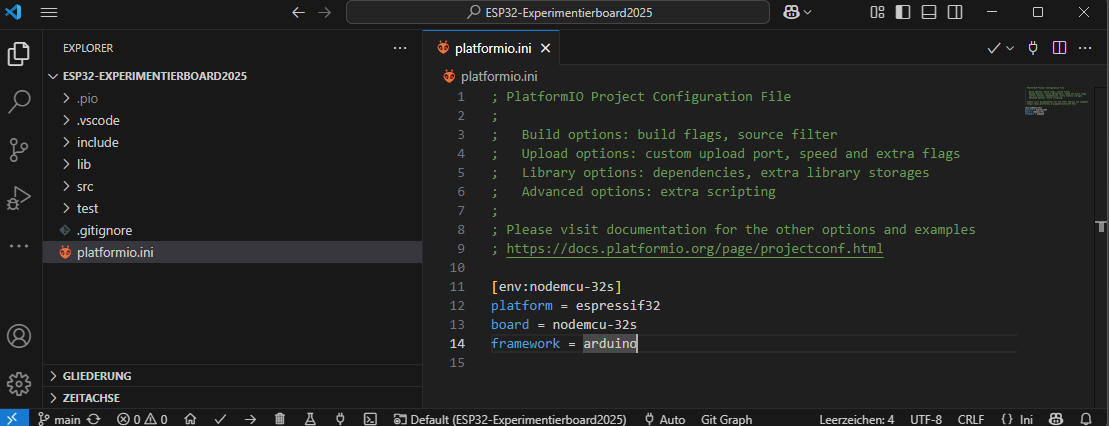This screenshot has height=426, width=1109.
Task: Open the hamburger application menu
Action: point(49,12)
